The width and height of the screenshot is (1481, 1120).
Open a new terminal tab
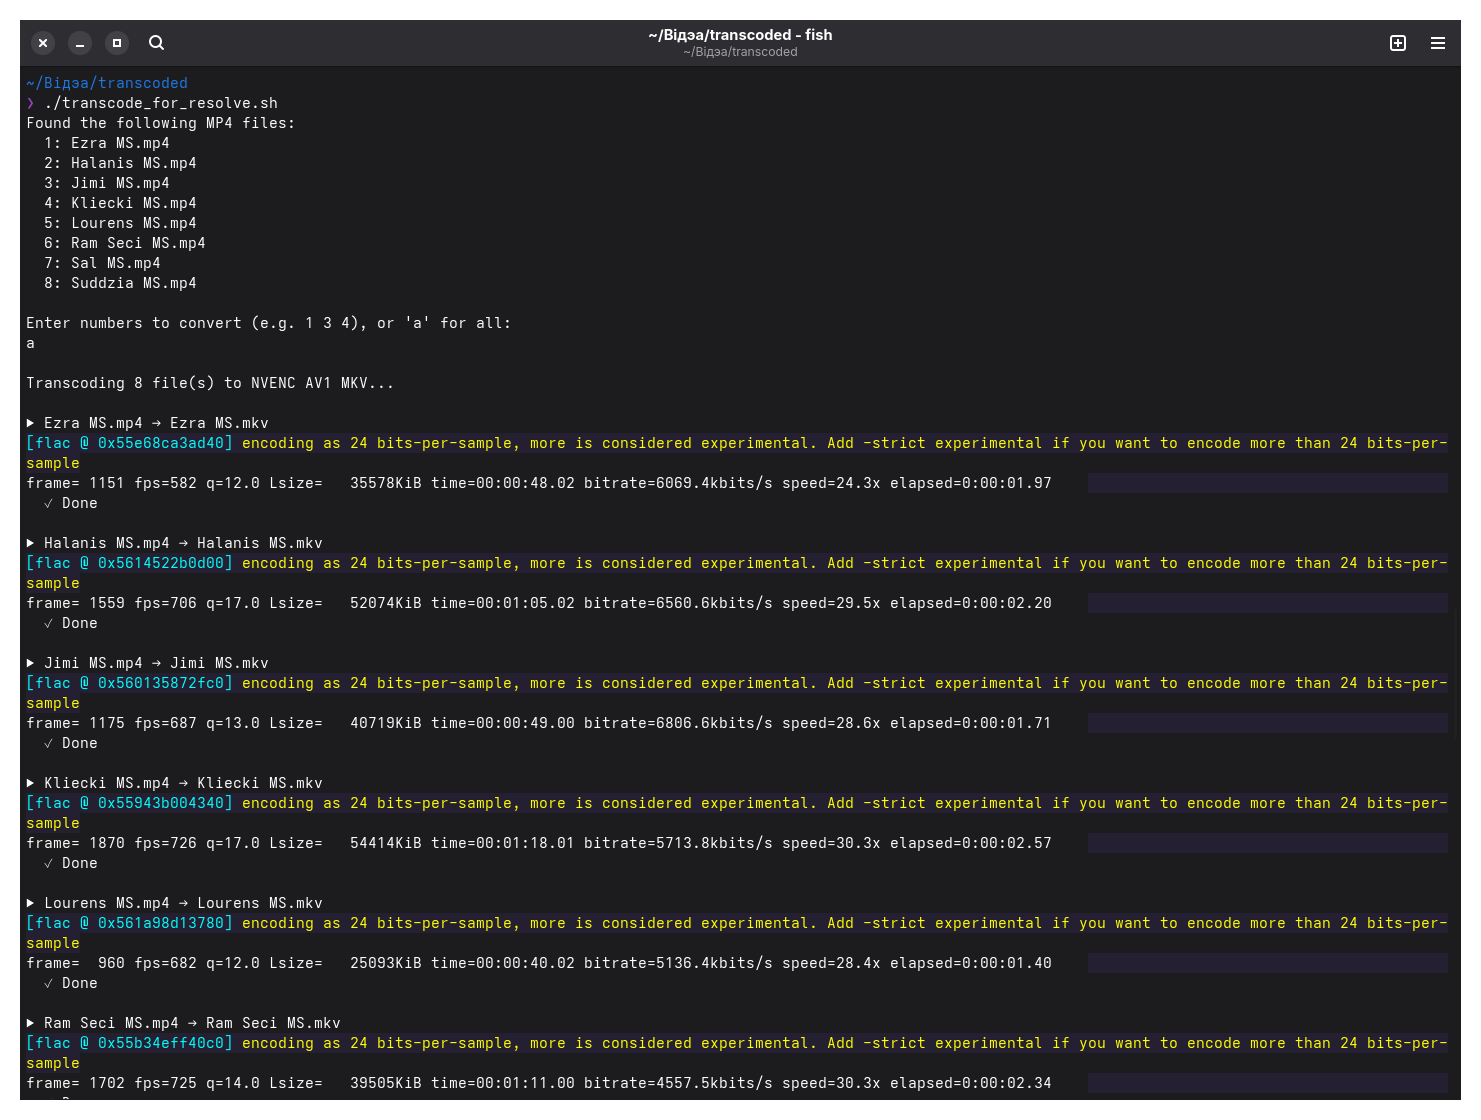pyautogui.click(x=1398, y=43)
